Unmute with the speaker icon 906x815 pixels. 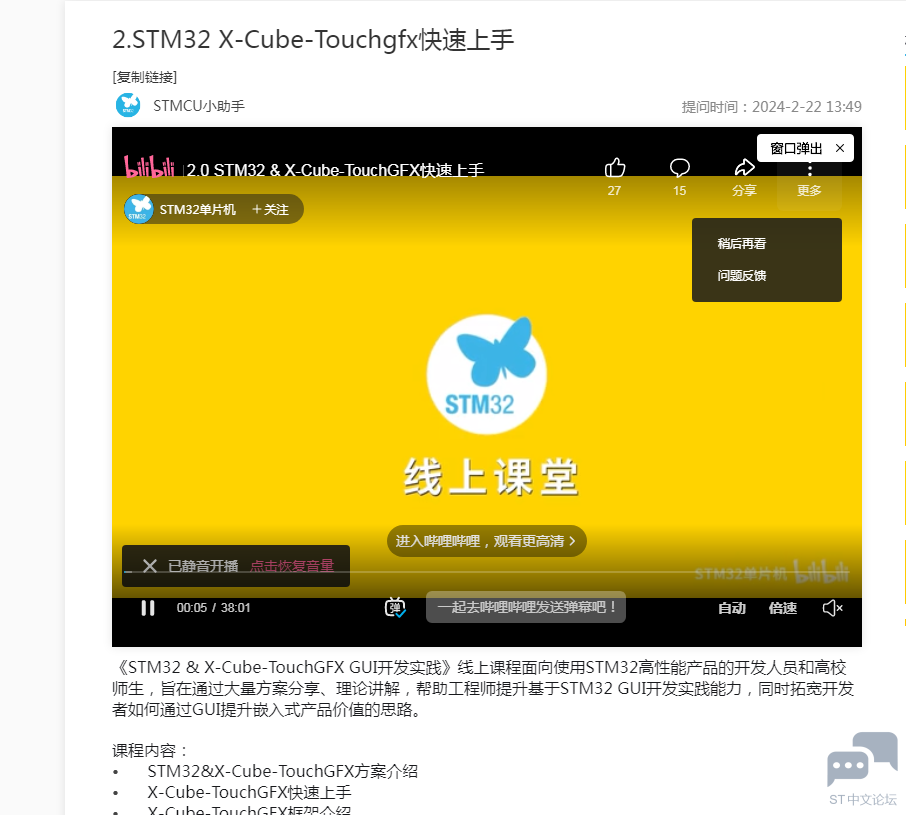[x=833, y=608]
